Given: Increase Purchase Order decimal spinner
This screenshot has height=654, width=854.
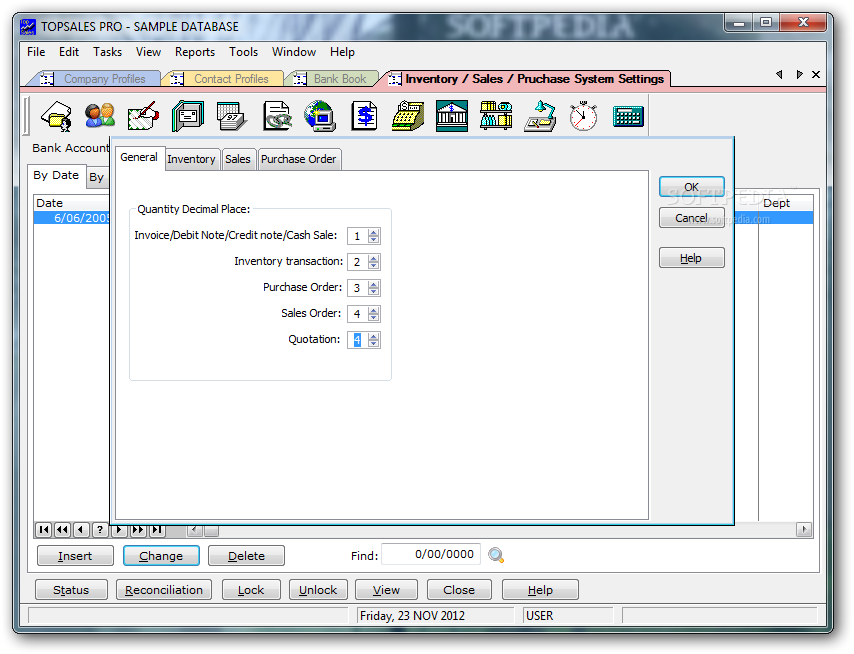Looking at the screenshot, I should coord(374,285).
